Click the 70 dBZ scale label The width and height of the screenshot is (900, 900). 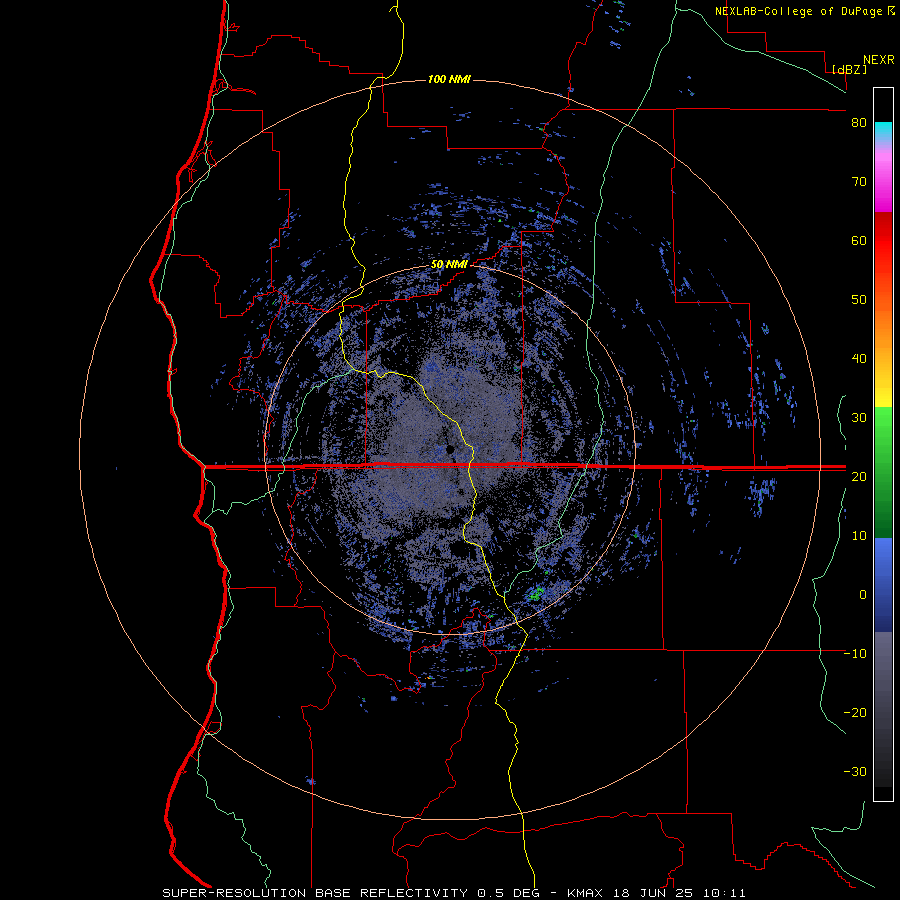coord(859,182)
